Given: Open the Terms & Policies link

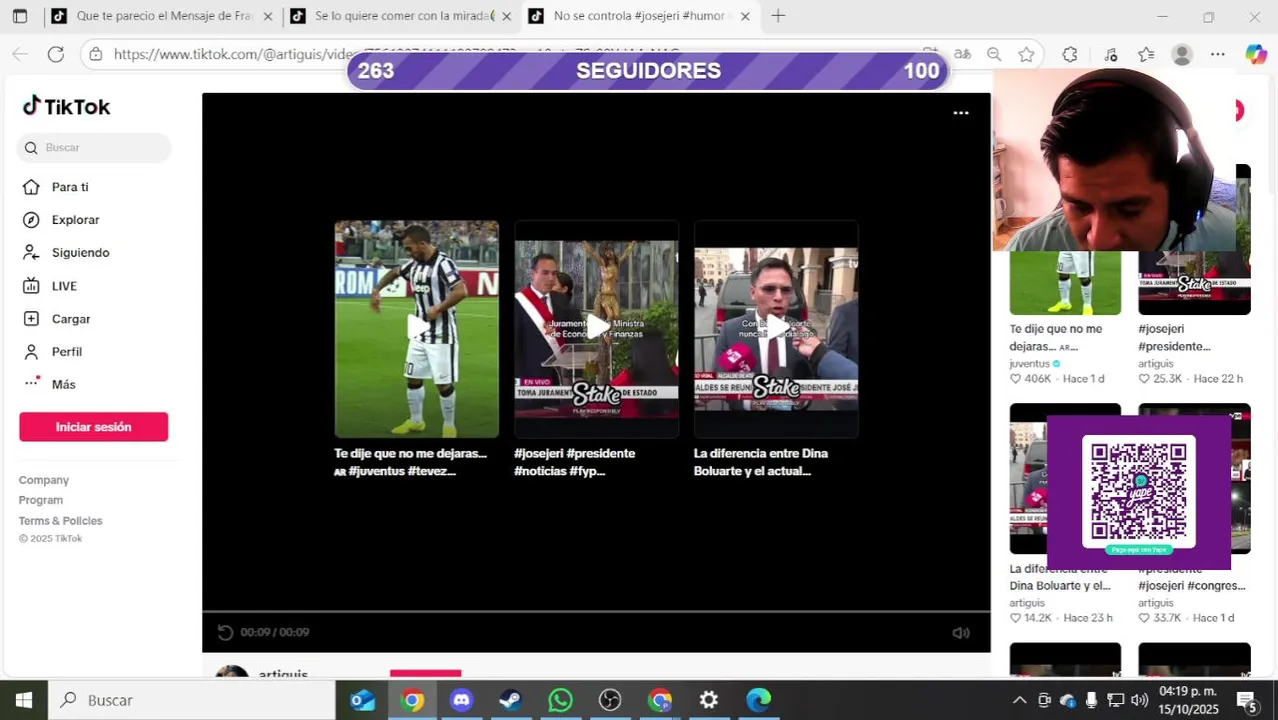Looking at the screenshot, I should tap(60, 521).
